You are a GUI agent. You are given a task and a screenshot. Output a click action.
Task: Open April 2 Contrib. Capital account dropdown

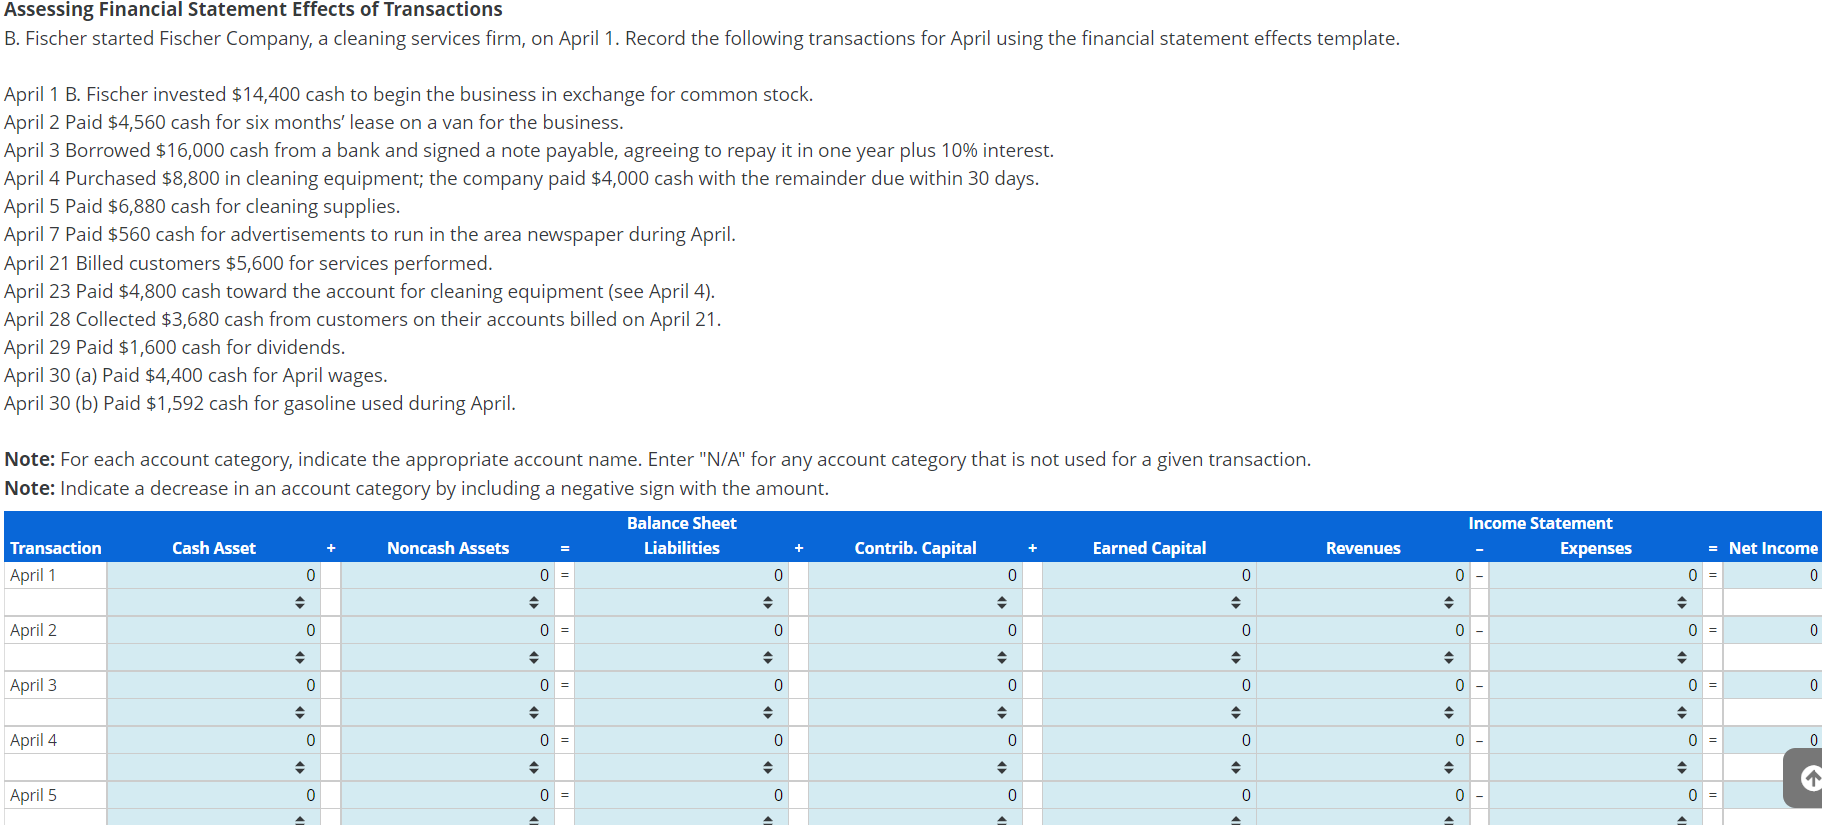tap(915, 657)
